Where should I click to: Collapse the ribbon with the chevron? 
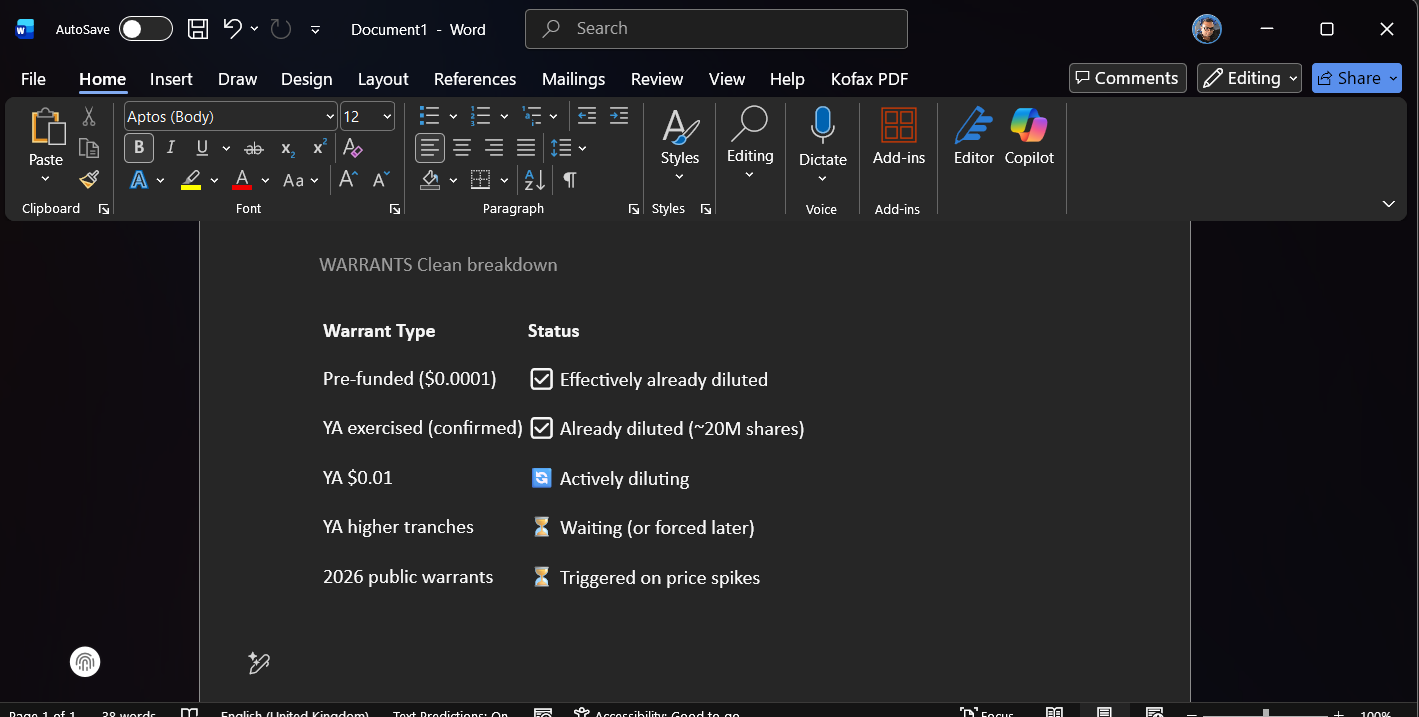[1388, 204]
